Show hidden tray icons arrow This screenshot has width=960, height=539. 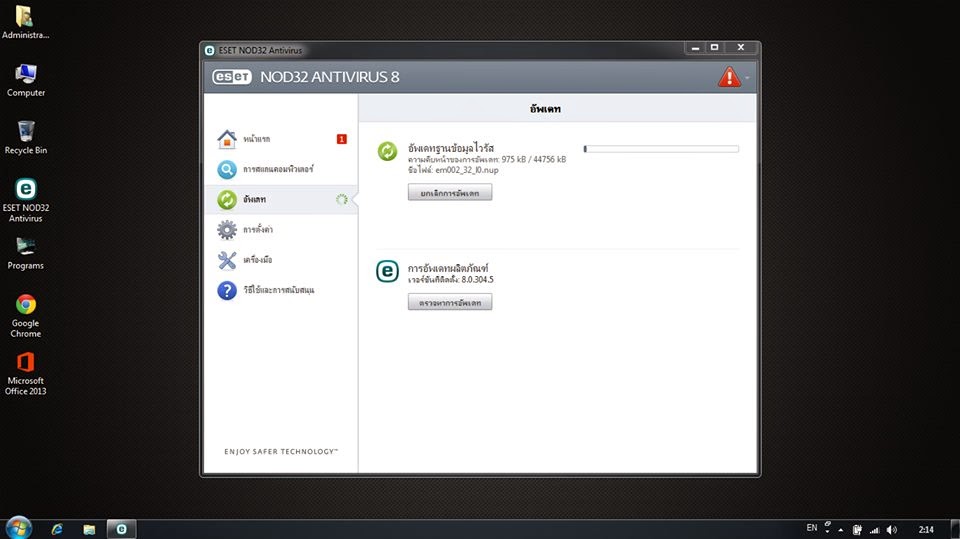[841, 530]
